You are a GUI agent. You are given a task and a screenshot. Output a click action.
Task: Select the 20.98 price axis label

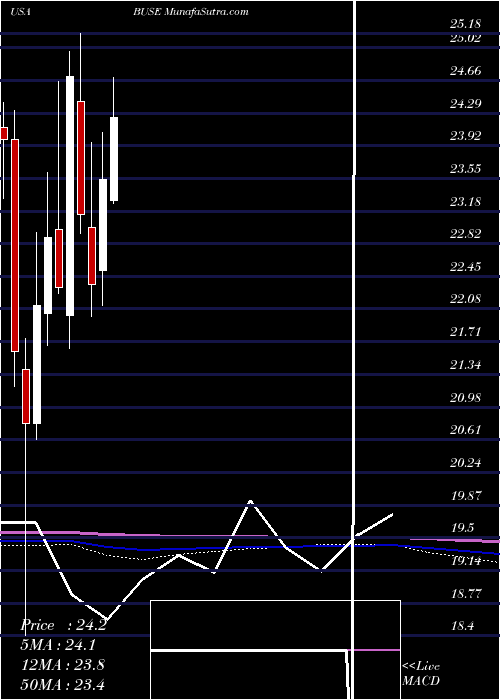465,397
